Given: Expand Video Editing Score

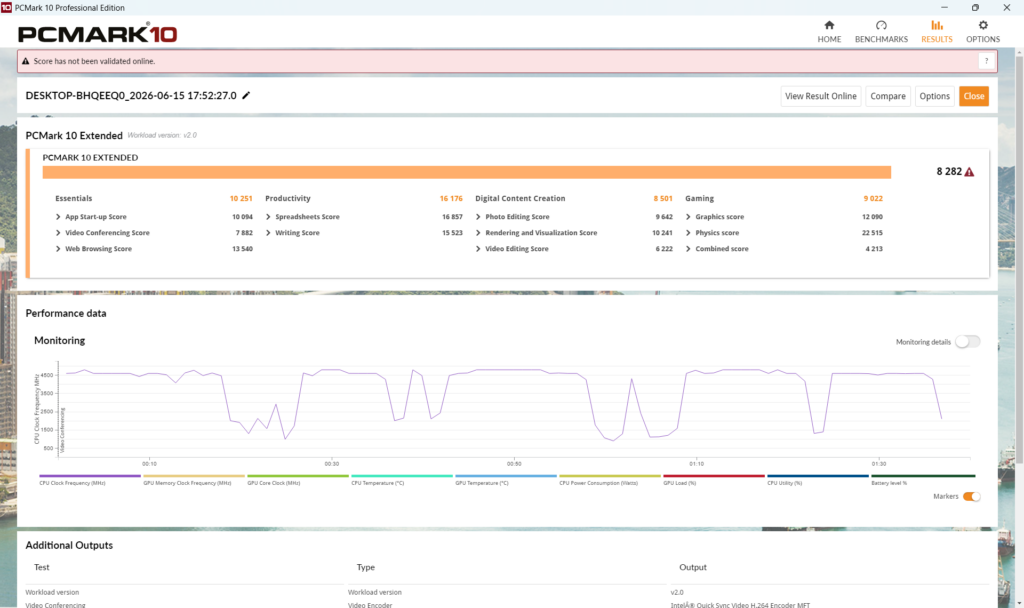Looking at the screenshot, I should pos(478,249).
